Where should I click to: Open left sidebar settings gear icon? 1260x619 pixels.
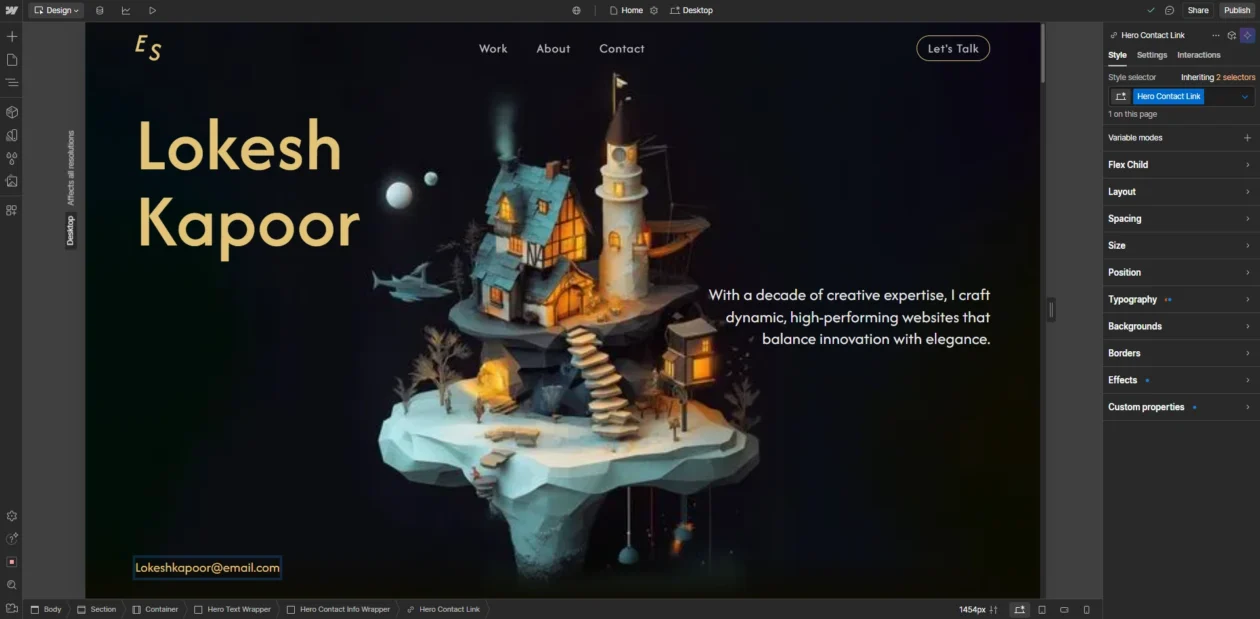click(12, 516)
